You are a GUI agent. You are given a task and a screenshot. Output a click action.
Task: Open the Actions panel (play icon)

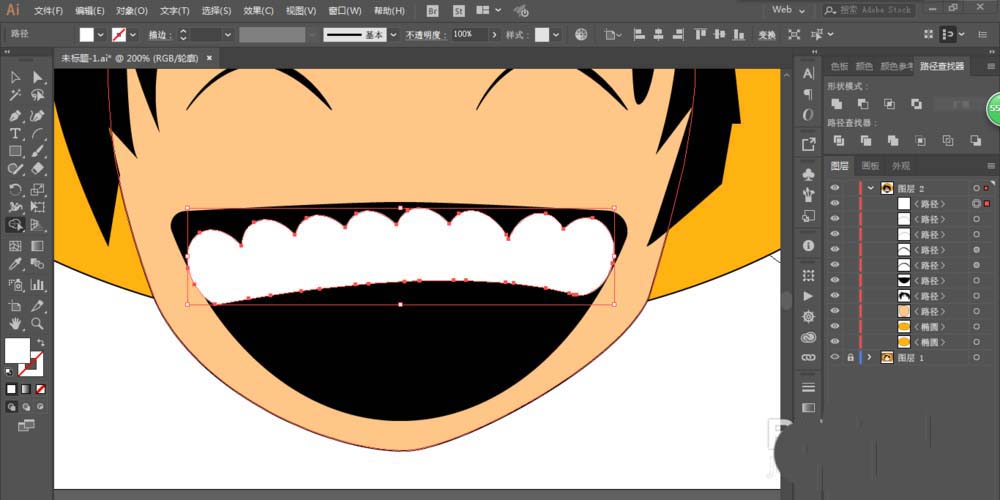point(808,296)
